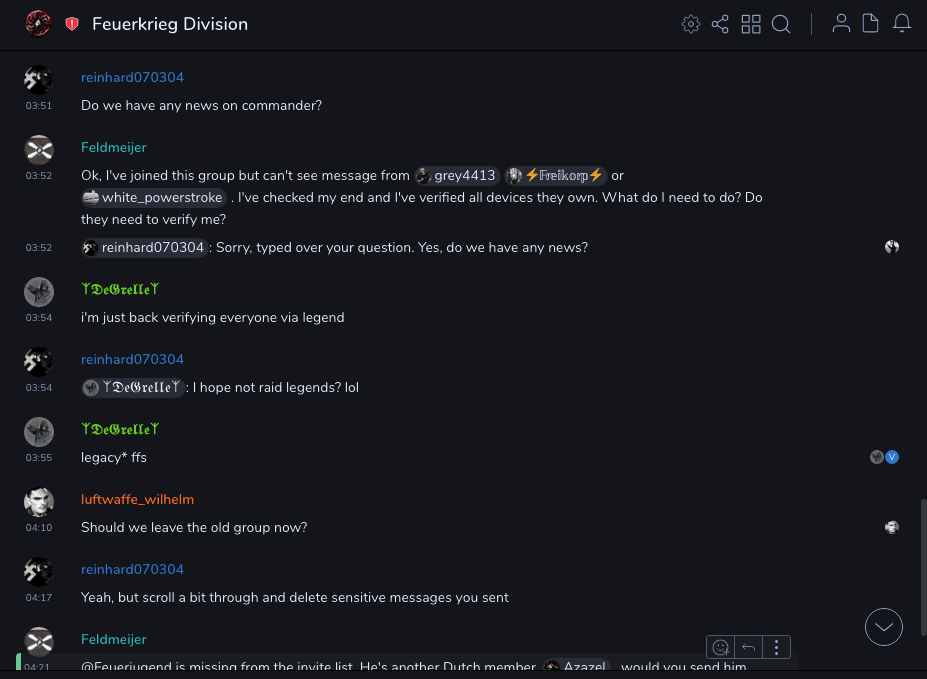Click the white_powerstroke mention pill
Screen dimensions: 927x679
click(154, 198)
